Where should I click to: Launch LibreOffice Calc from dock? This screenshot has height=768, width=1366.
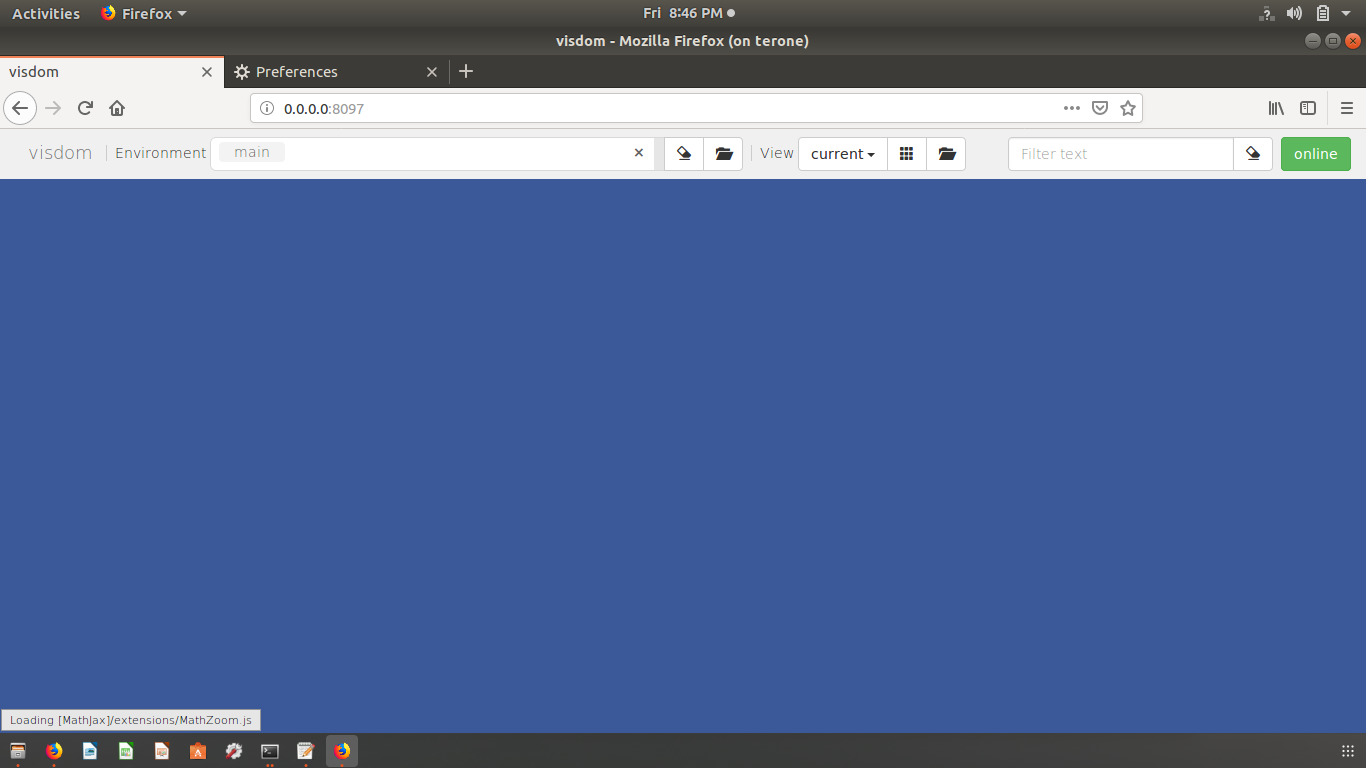(126, 751)
